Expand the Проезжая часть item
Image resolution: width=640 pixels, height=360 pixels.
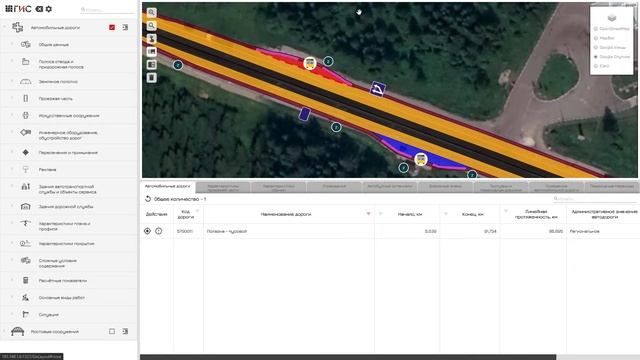tap(12, 98)
